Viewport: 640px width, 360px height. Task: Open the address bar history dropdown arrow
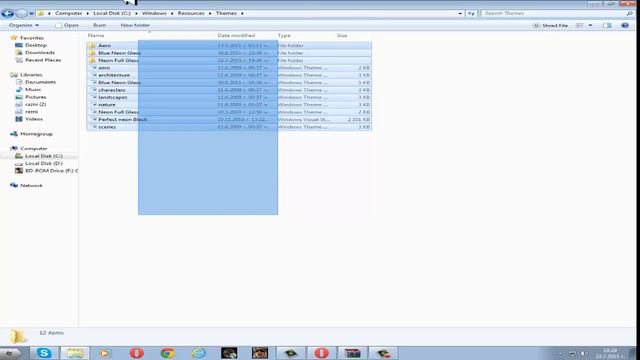(460, 13)
